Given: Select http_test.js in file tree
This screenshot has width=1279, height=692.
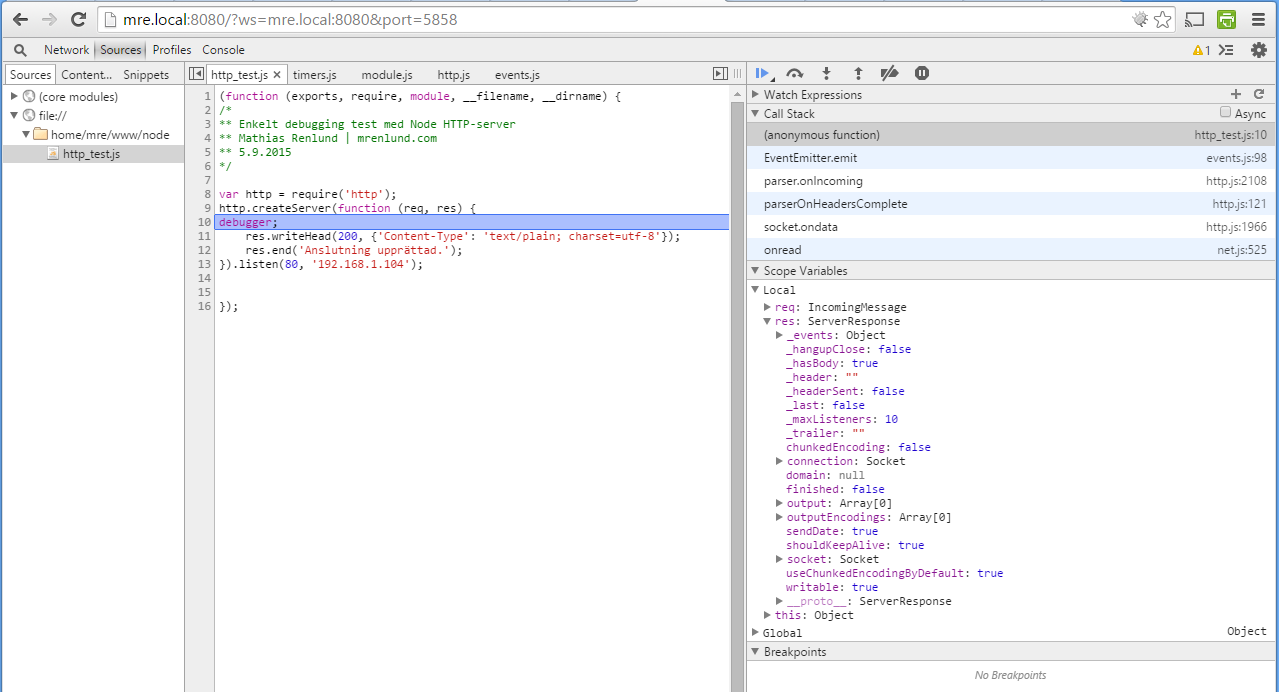Looking at the screenshot, I should tap(91, 154).
